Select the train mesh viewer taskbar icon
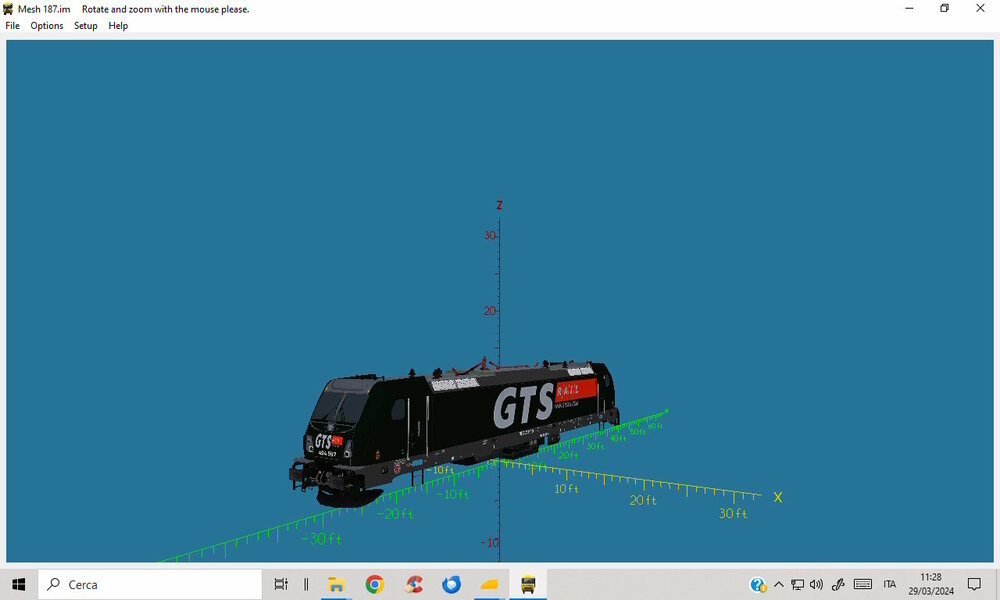Image resolution: width=1000 pixels, height=600 pixels. [x=528, y=584]
